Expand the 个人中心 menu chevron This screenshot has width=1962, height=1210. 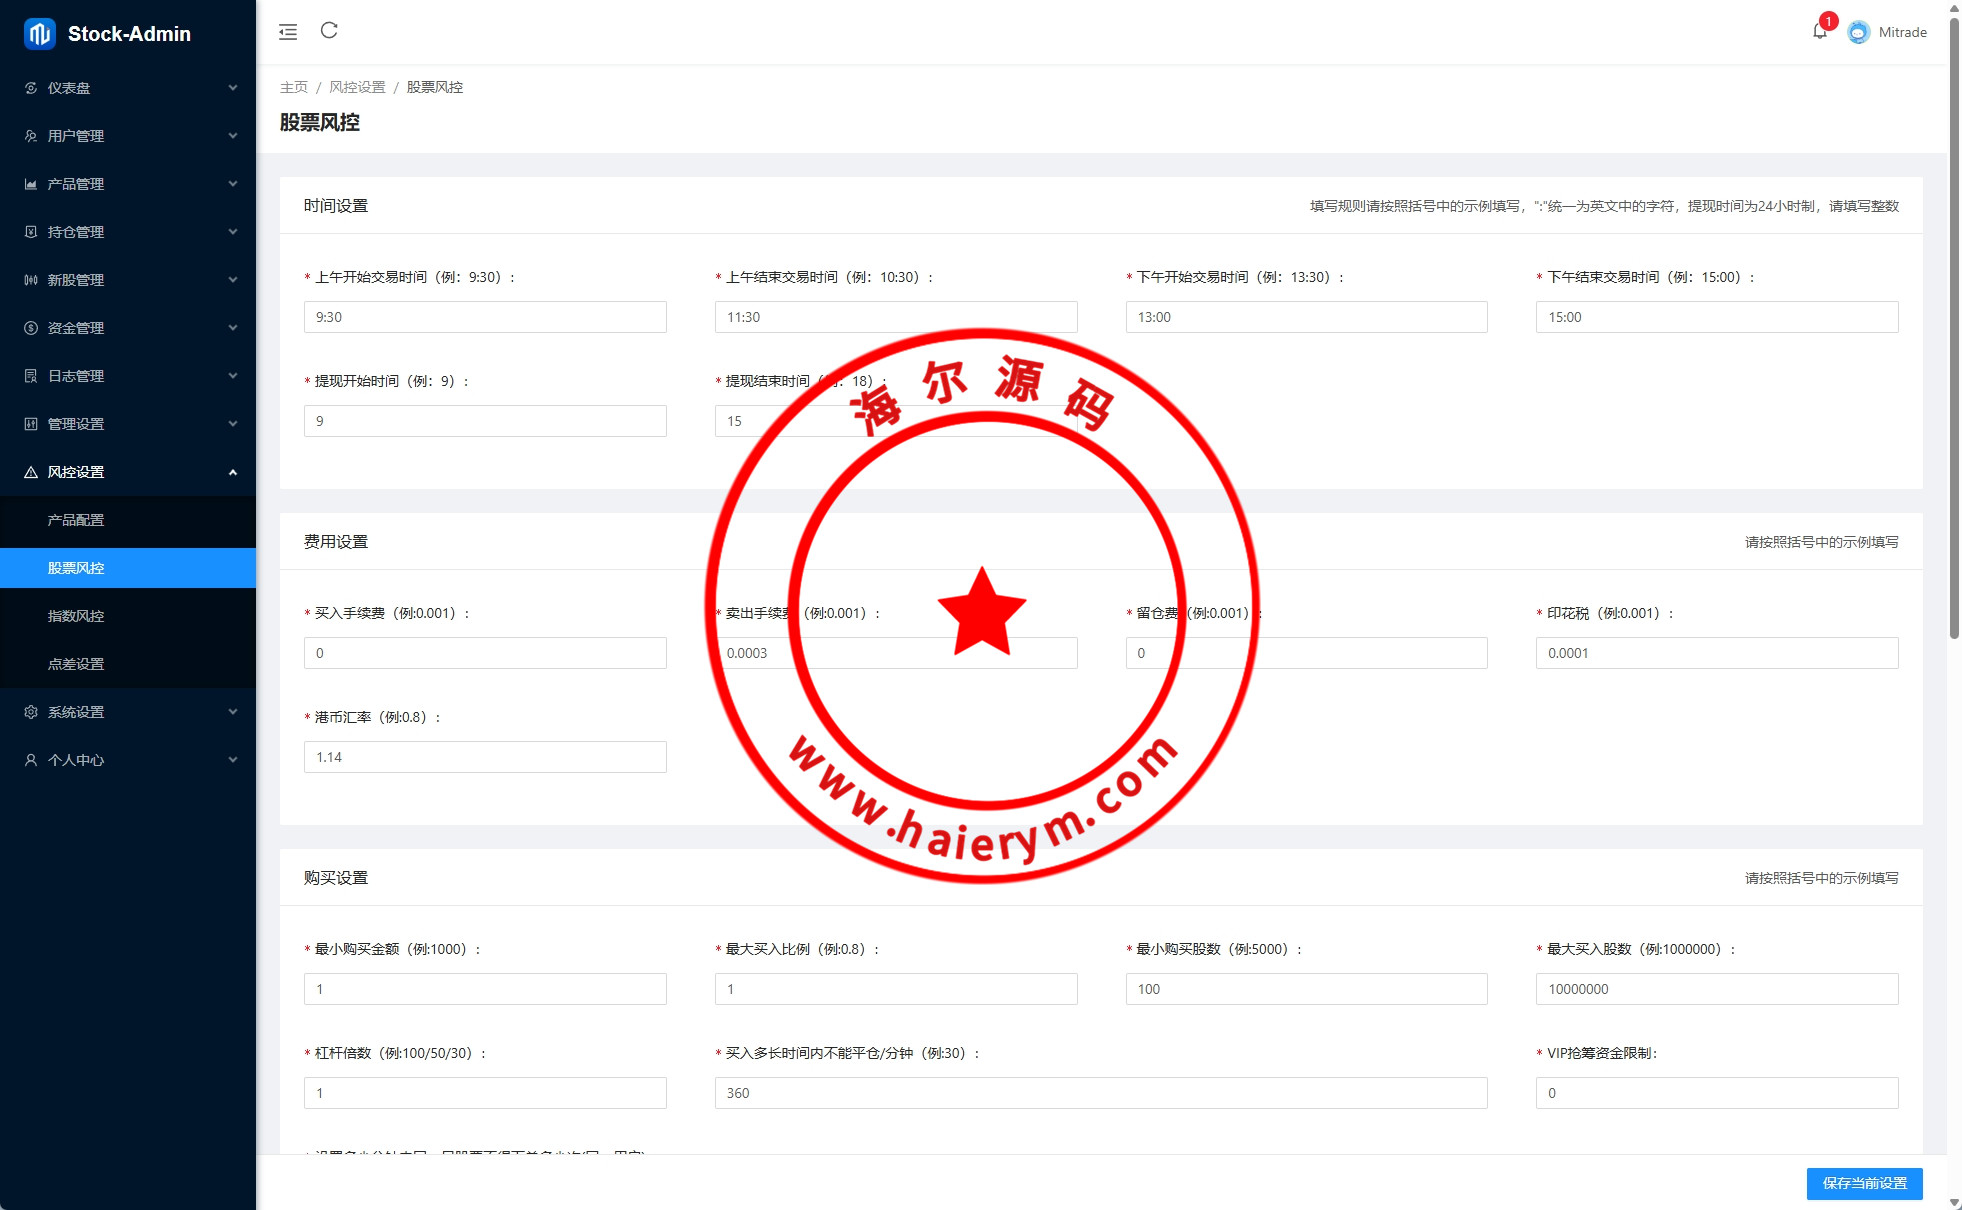click(233, 760)
